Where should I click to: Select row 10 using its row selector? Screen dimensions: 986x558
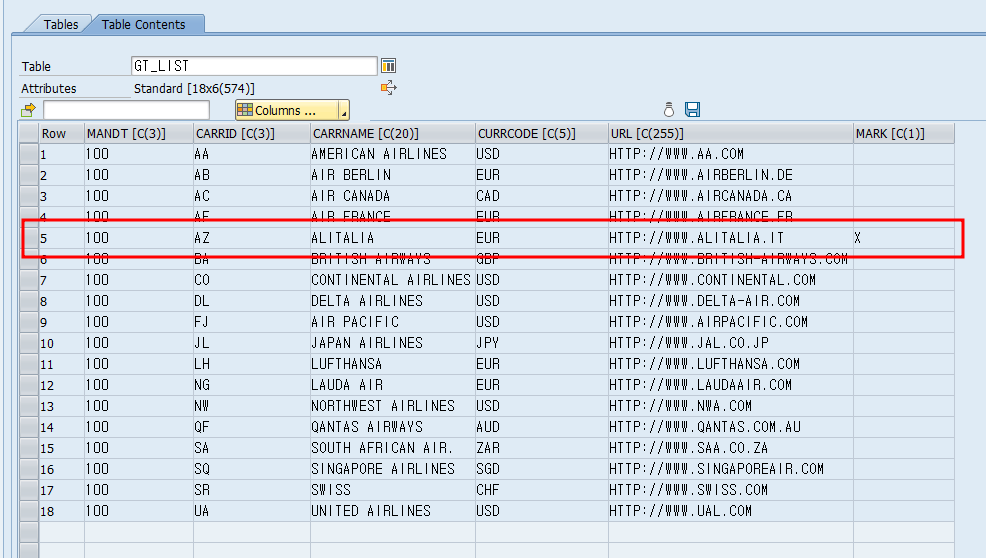point(29,343)
